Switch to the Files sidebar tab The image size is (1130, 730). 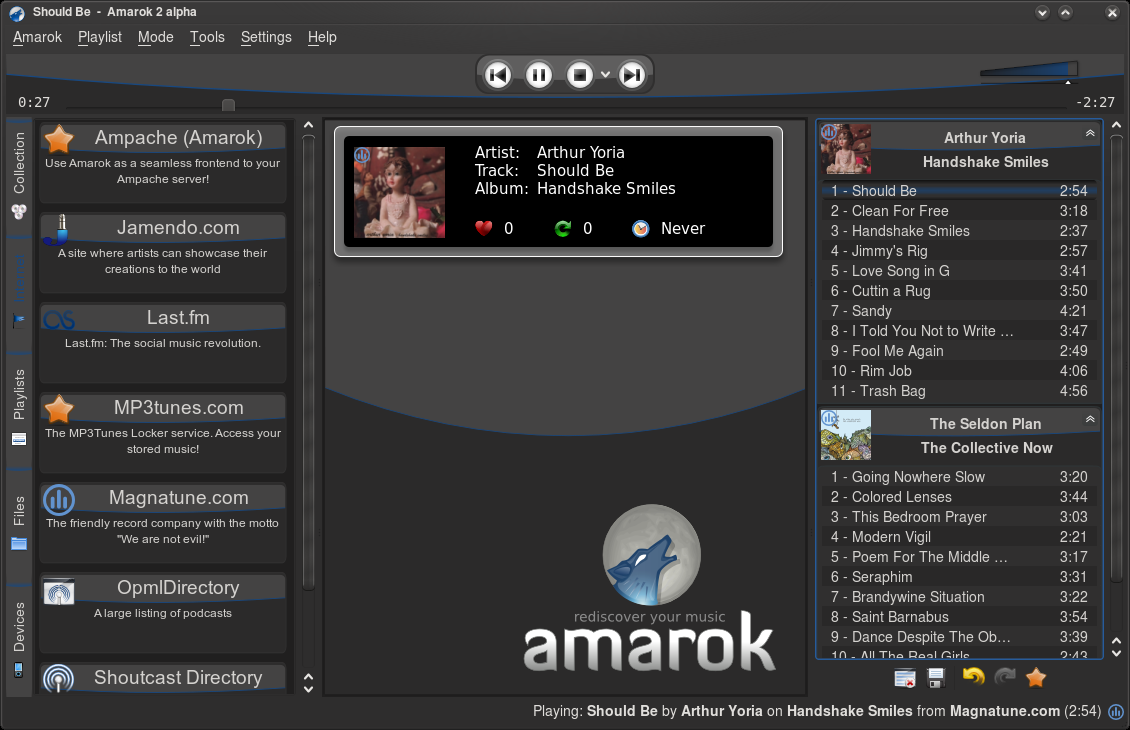coord(19,525)
